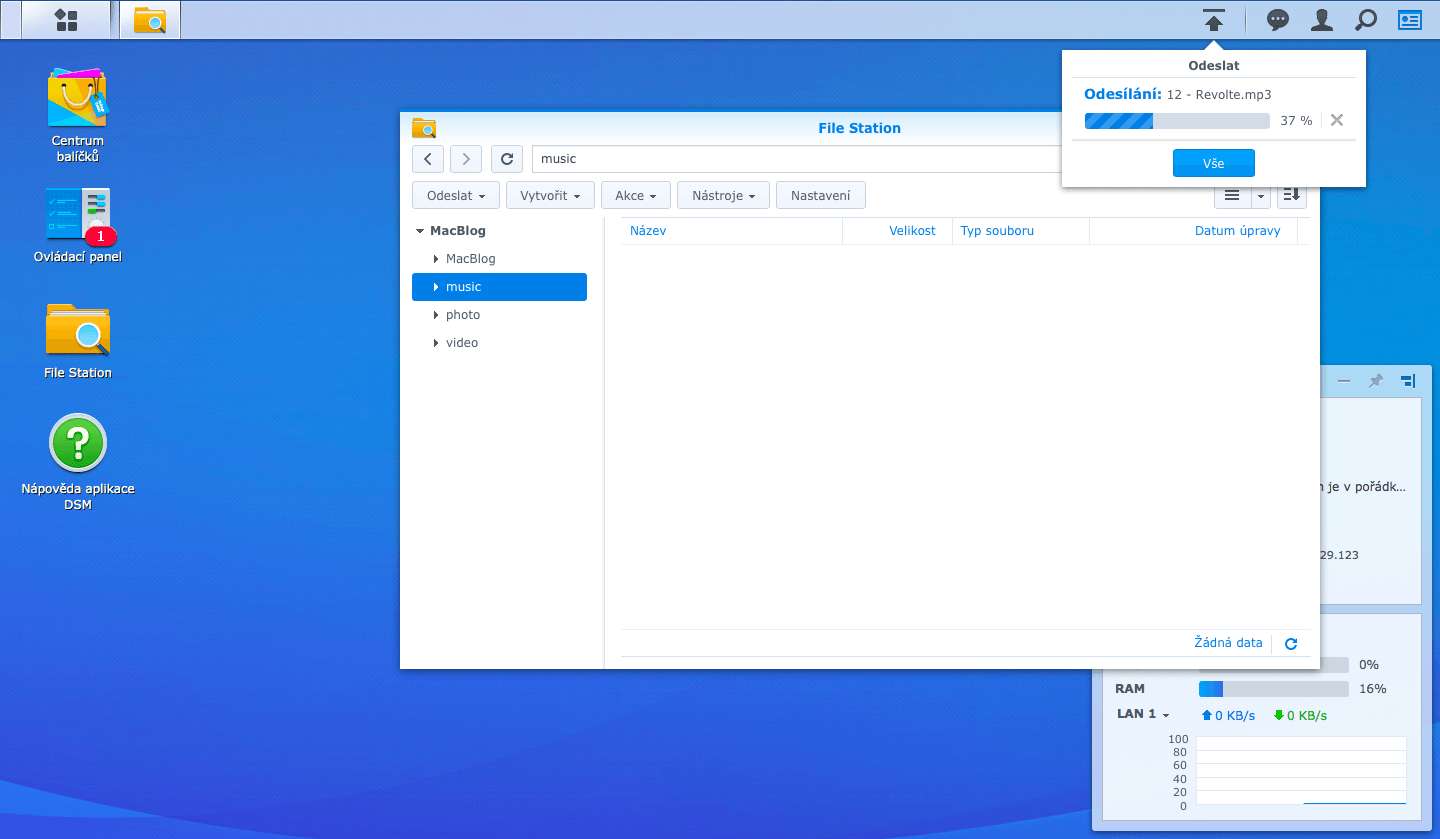
Task: Switch to list view icon in File Station
Action: (1232, 195)
